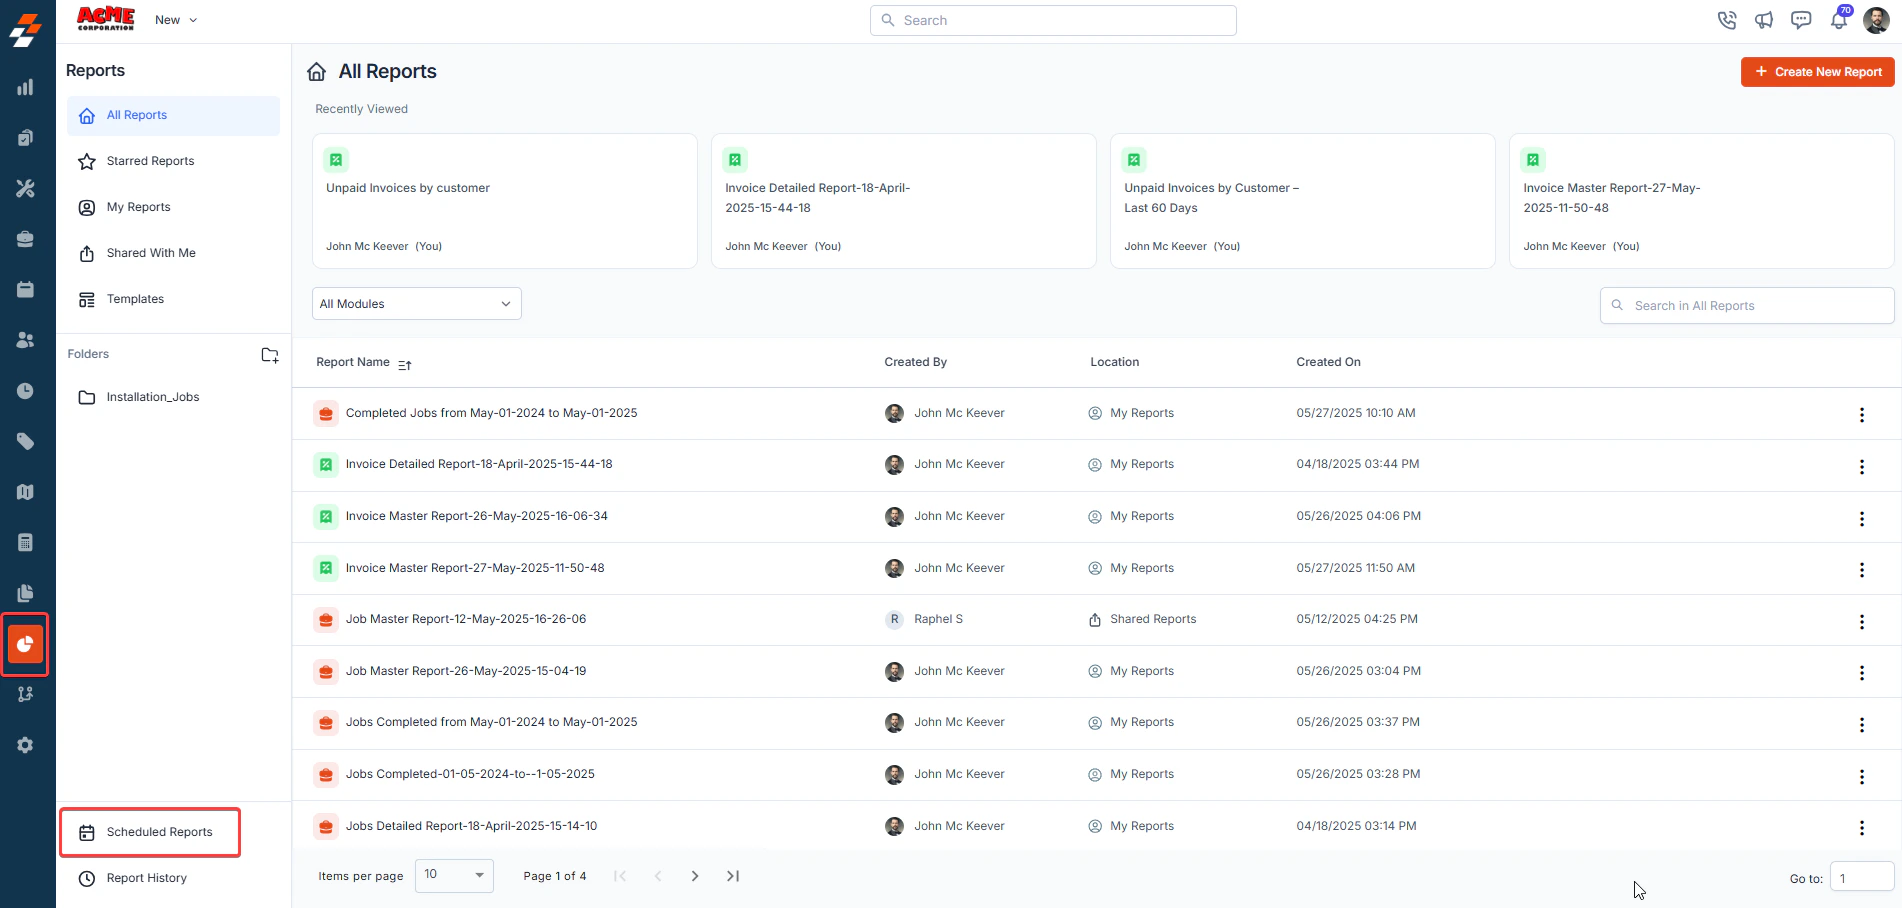Open Job Master Report-26-May-2025-15-04-19

pos(466,671)
